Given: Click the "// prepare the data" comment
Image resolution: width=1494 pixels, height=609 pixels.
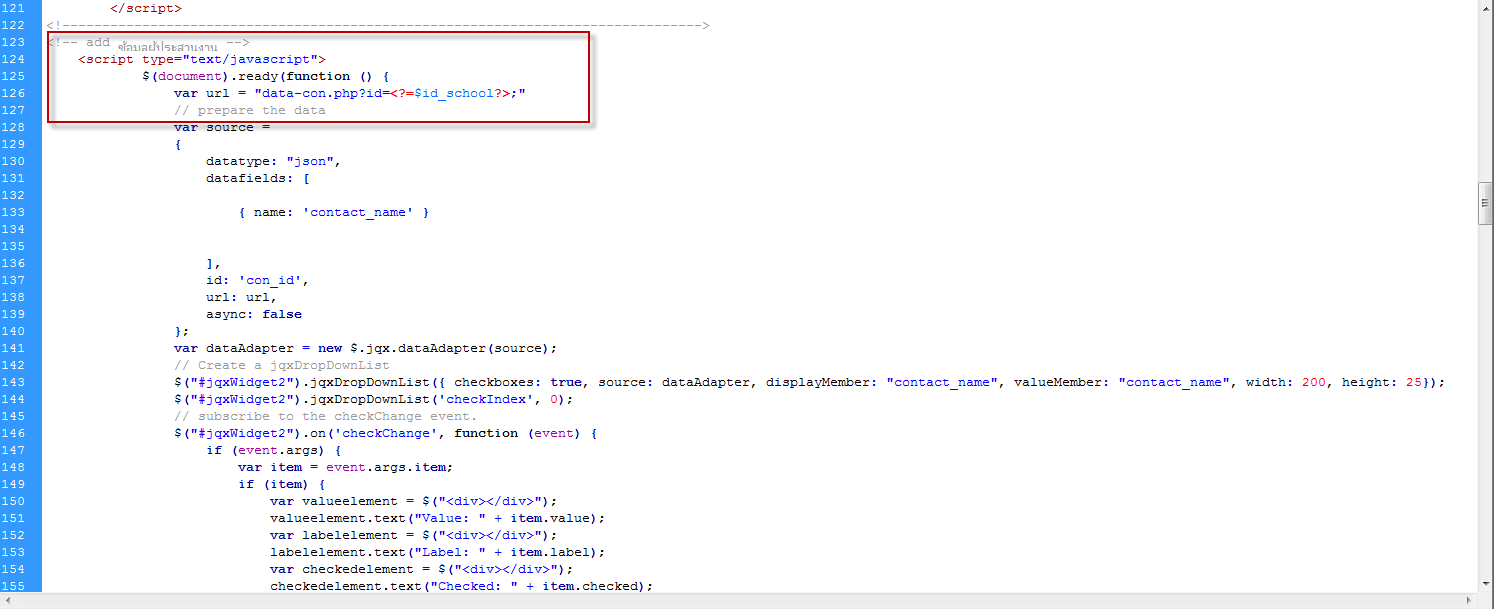Looking at the screenshot, I should pyautogui.click(x=250, y=110).
